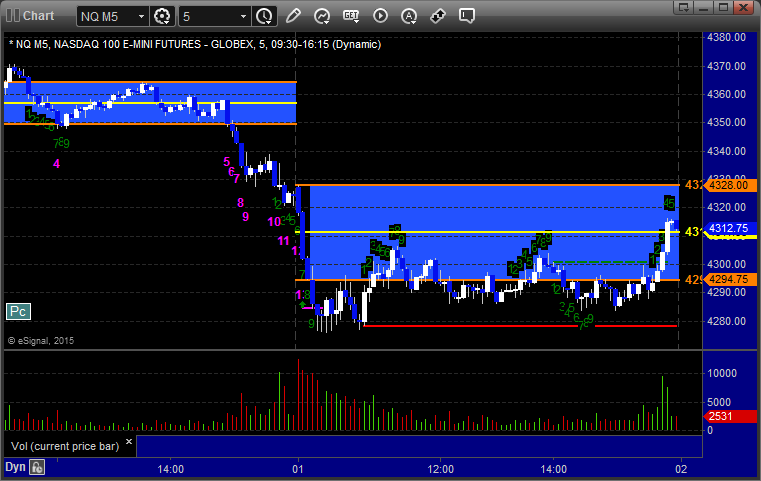Click the 4328.00 orange price label
Screen dimensions: 761x481
pyautogui.click(x=732, y=185)
